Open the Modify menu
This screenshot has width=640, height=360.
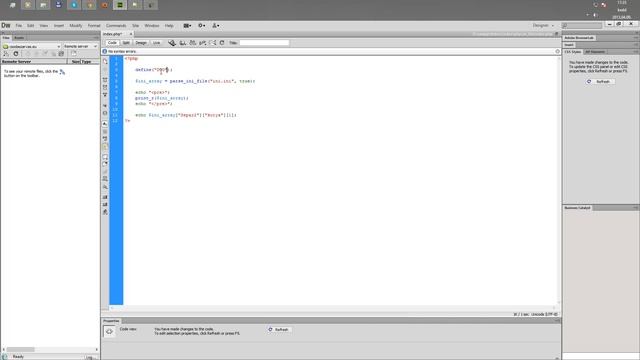pos(76,26)
